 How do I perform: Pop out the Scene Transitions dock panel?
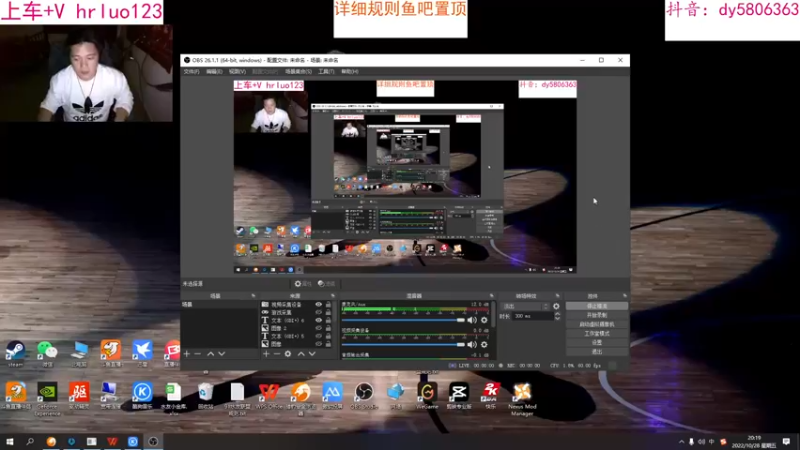(557, 296)
